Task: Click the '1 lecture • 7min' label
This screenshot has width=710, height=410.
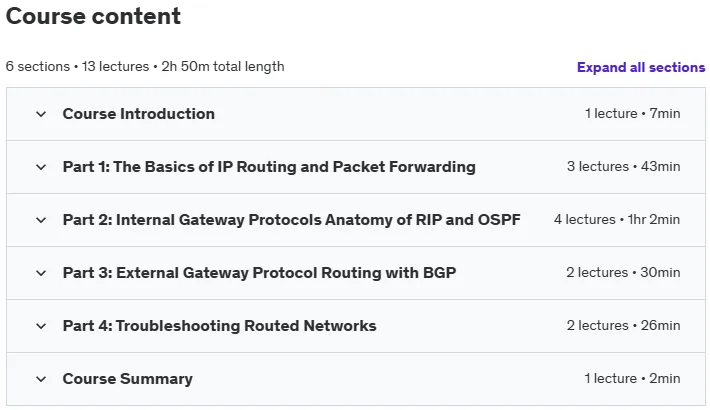Action: (632, 113)
